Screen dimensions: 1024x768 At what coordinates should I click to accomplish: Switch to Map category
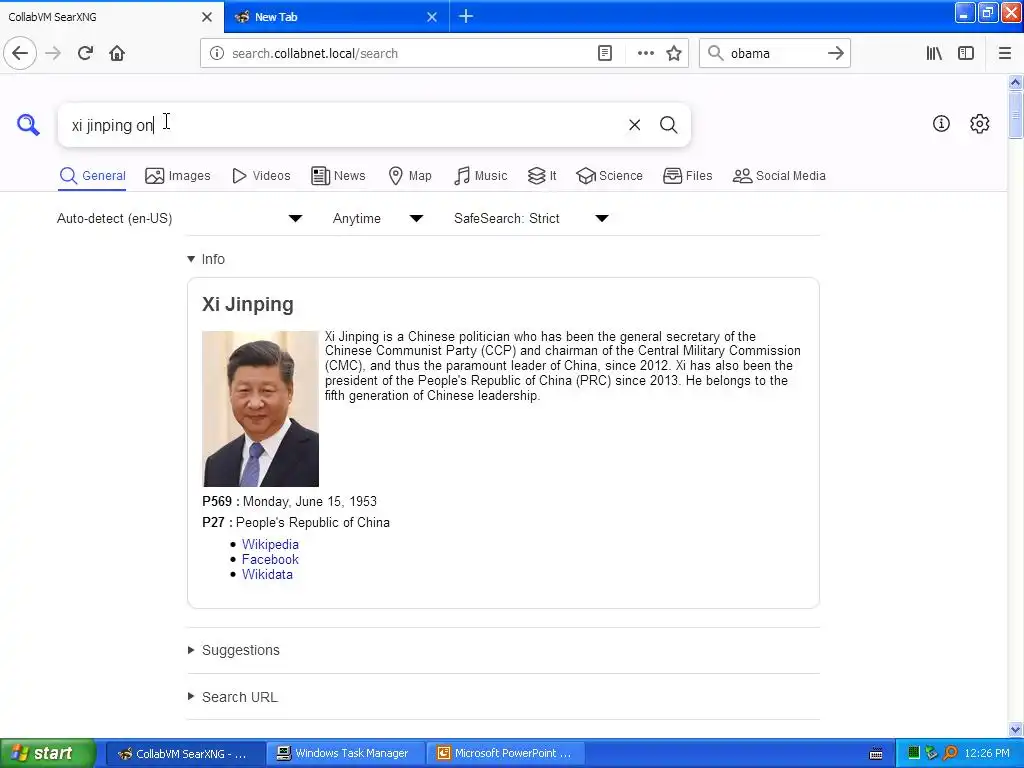(x=410, y=176)
